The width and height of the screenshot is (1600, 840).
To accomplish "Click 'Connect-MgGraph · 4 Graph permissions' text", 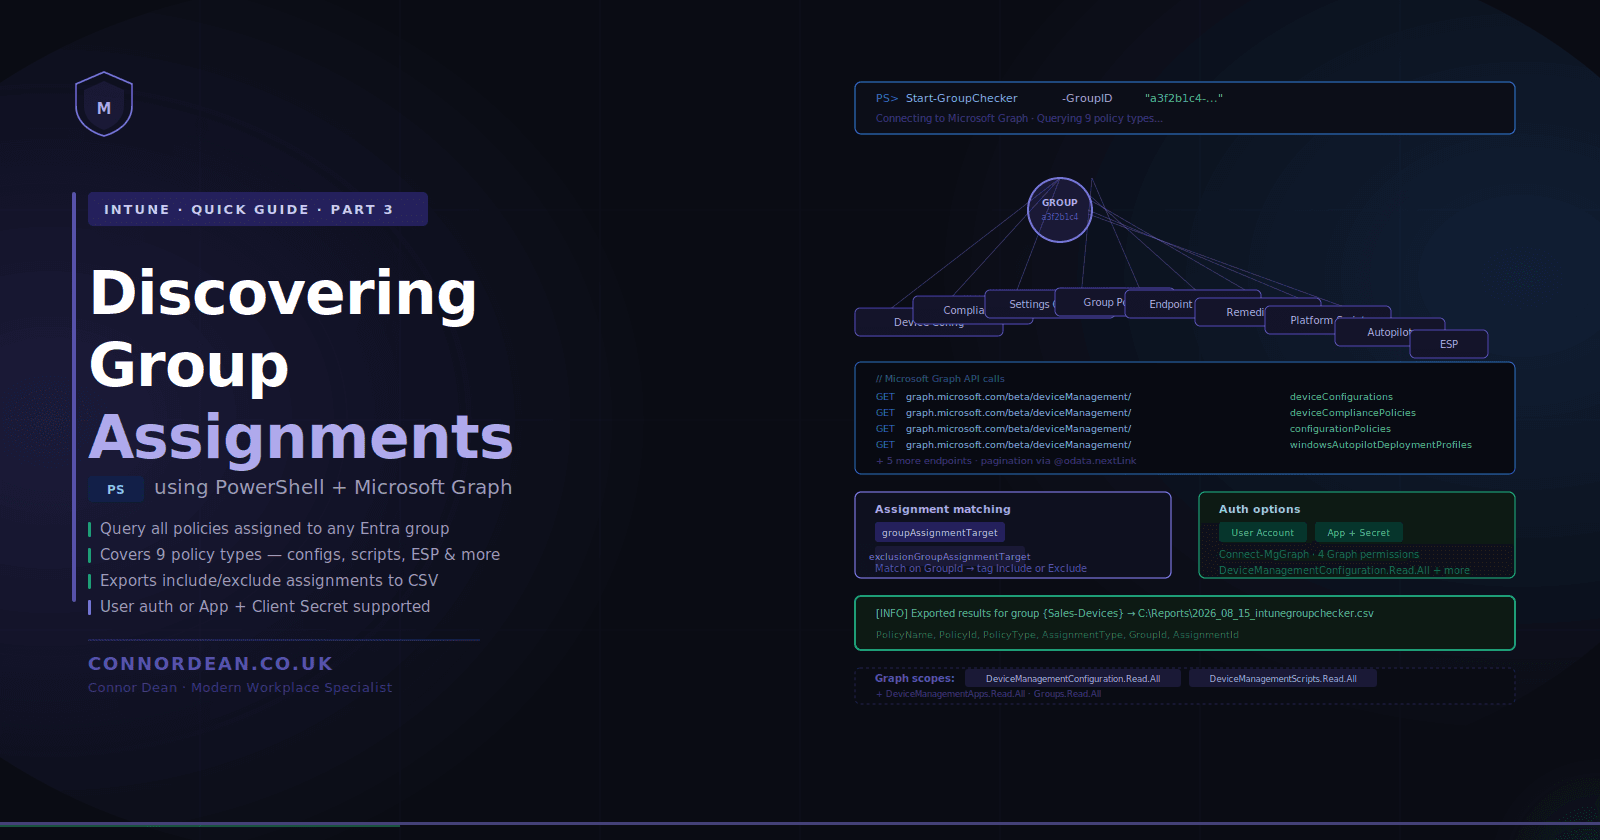I will (1319, 554).
